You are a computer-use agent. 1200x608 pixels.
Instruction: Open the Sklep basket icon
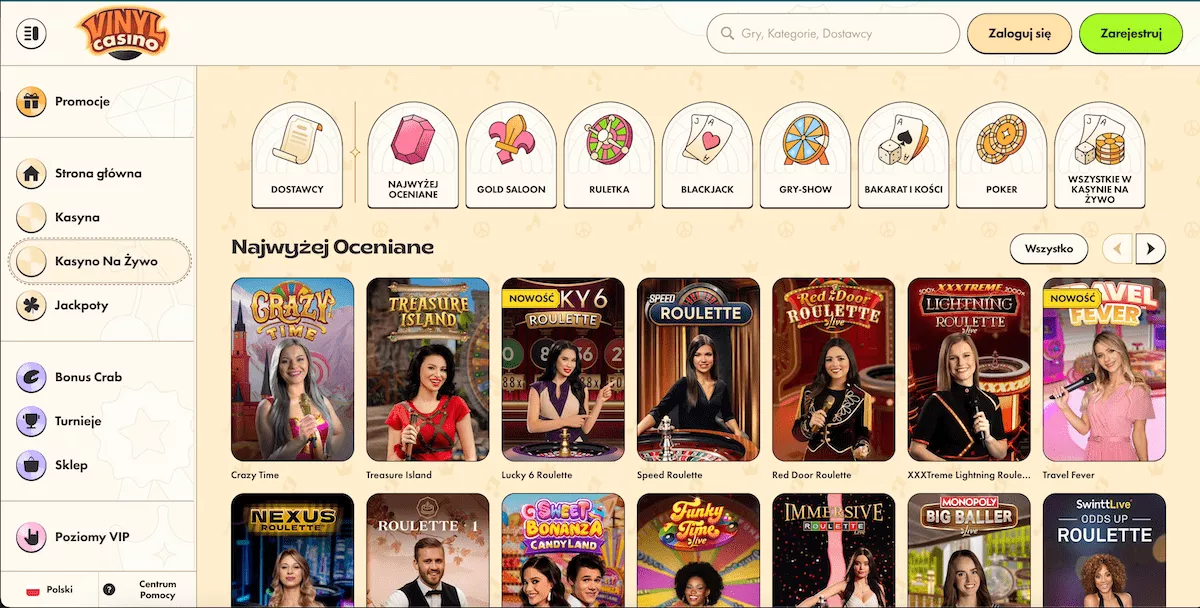coord(32,465)
